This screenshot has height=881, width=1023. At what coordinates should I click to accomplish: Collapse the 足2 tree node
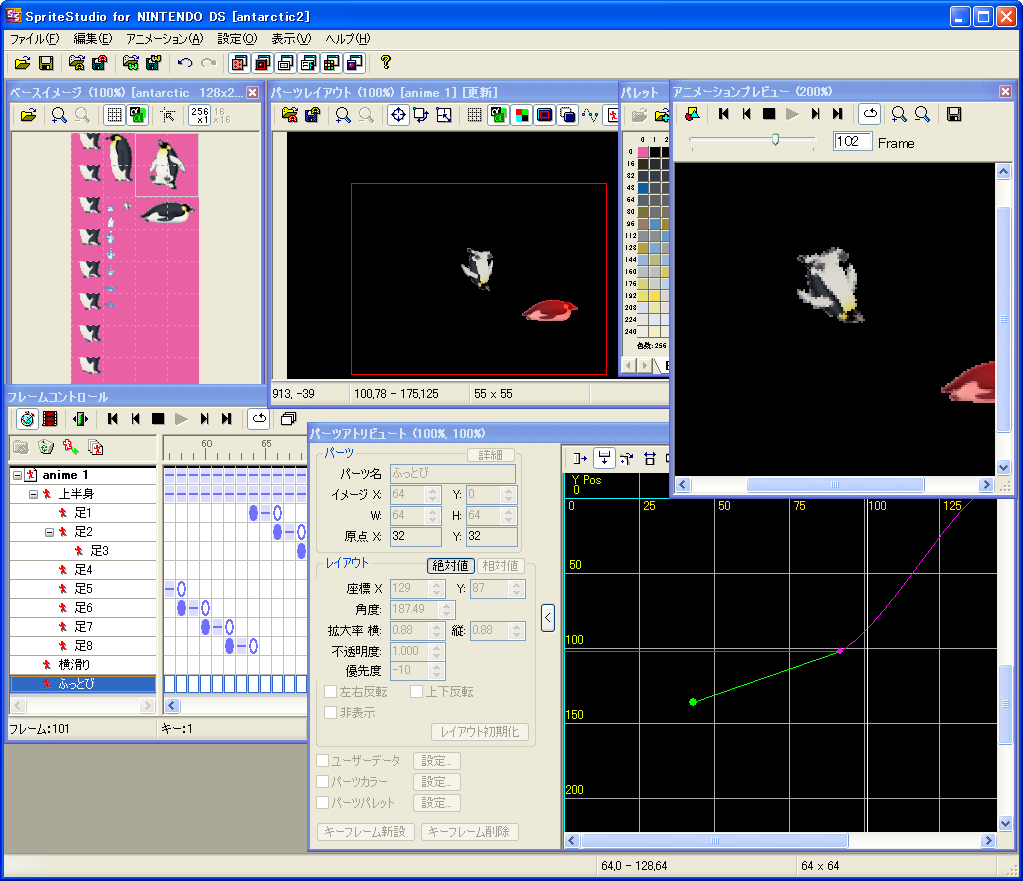point(49,532)
